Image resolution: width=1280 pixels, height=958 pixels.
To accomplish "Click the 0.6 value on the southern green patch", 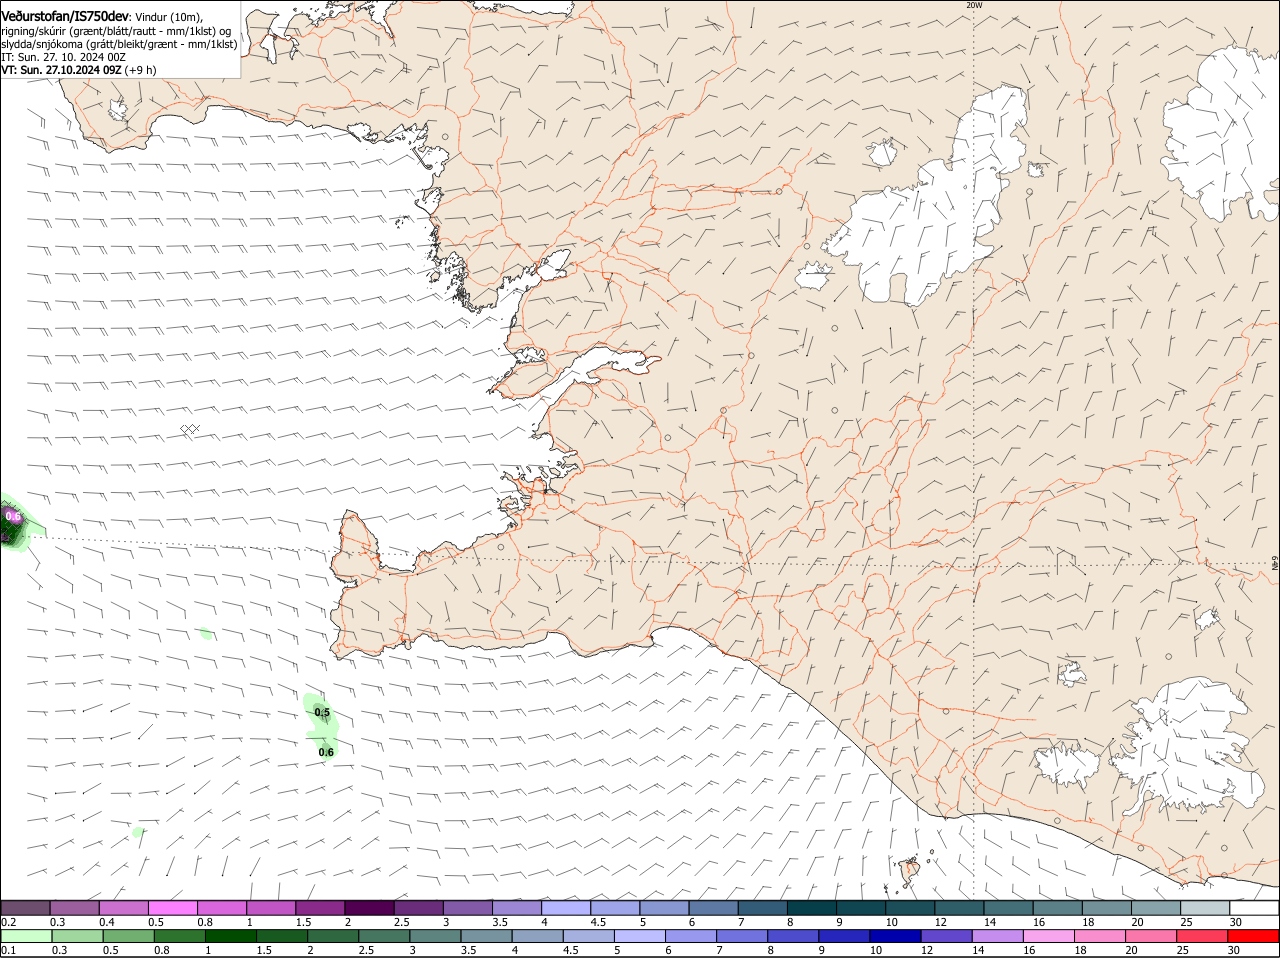I will tap(326, 752).
